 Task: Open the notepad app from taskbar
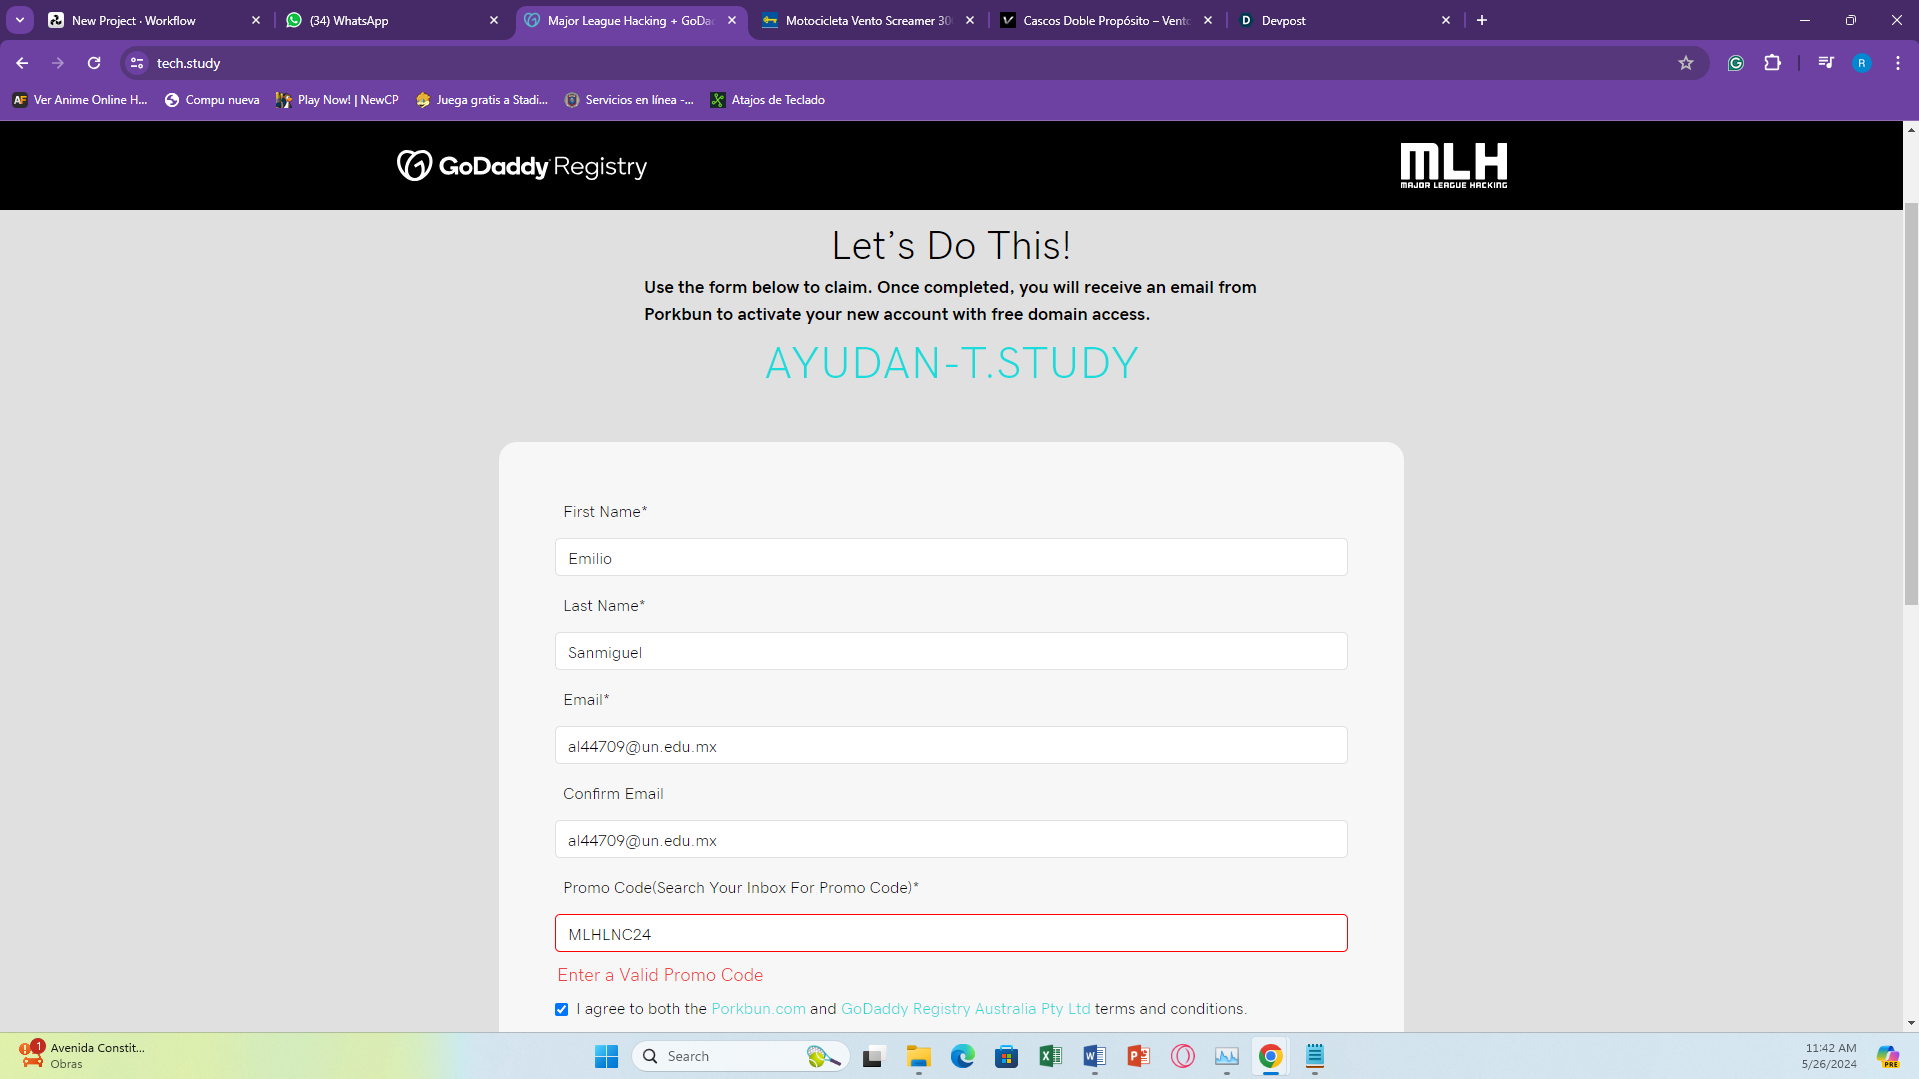click(x=1315, y=1056)
